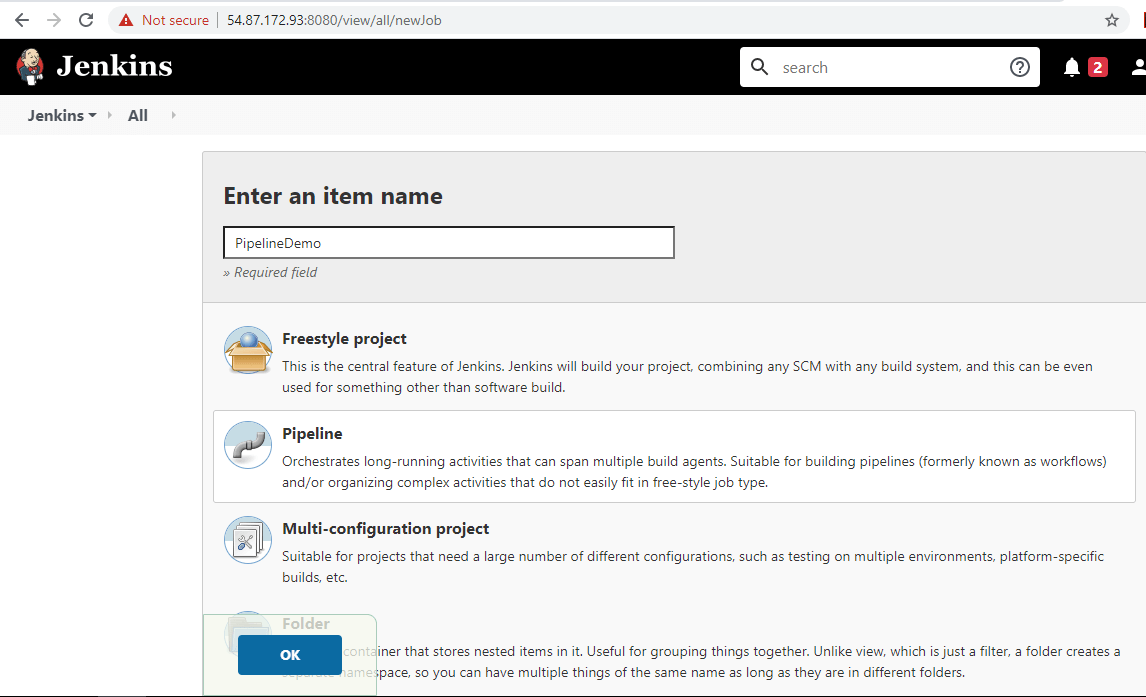Screen dimensions: 1146x697
Task: Select the All view breadcrumb
Action: [137, 115]
